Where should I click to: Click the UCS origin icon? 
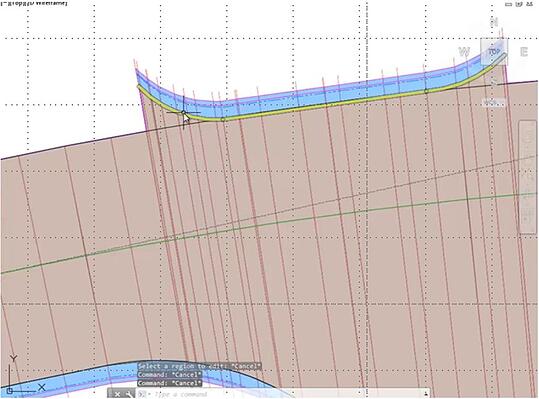(x=9, y=391)
